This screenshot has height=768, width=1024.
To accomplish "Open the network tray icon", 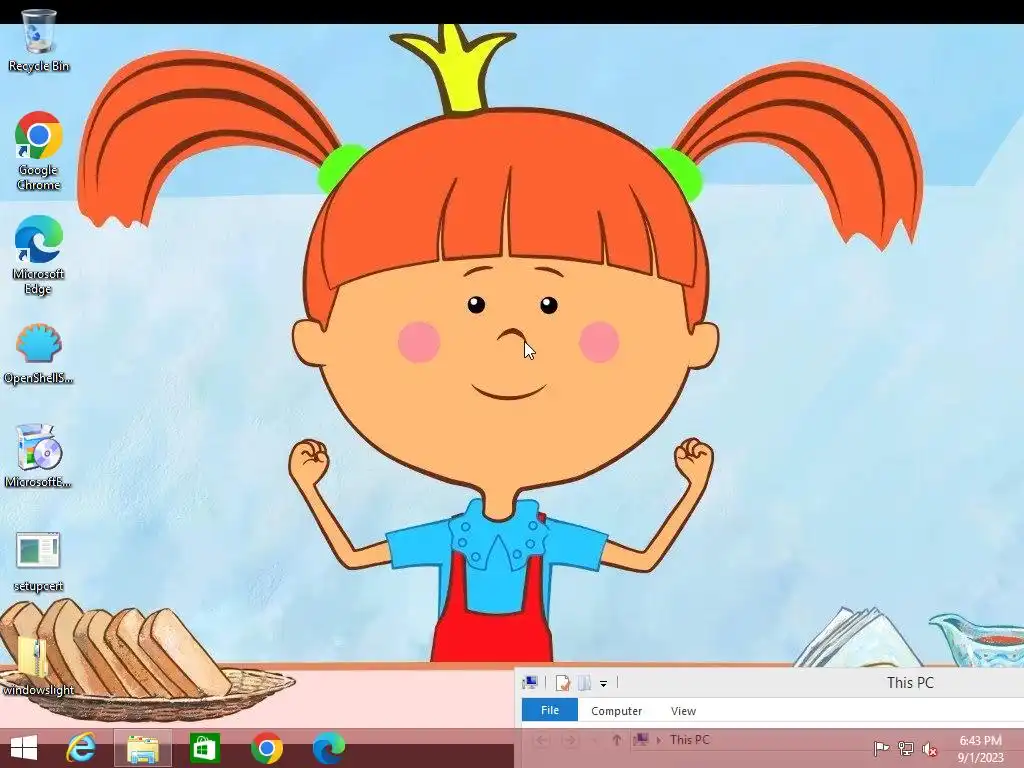I will pos(906,748).
